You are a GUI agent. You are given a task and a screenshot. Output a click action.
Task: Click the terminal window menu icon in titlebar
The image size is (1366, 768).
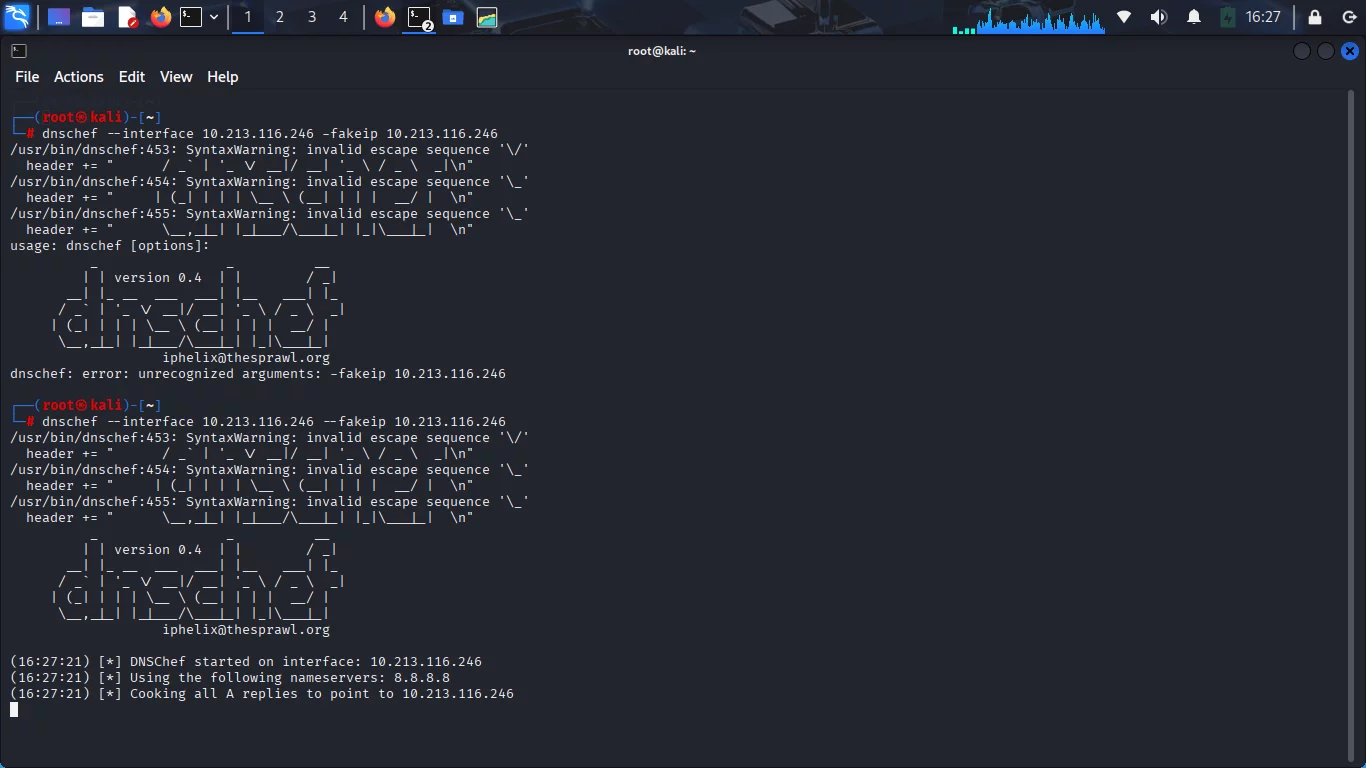pos(19,50)
